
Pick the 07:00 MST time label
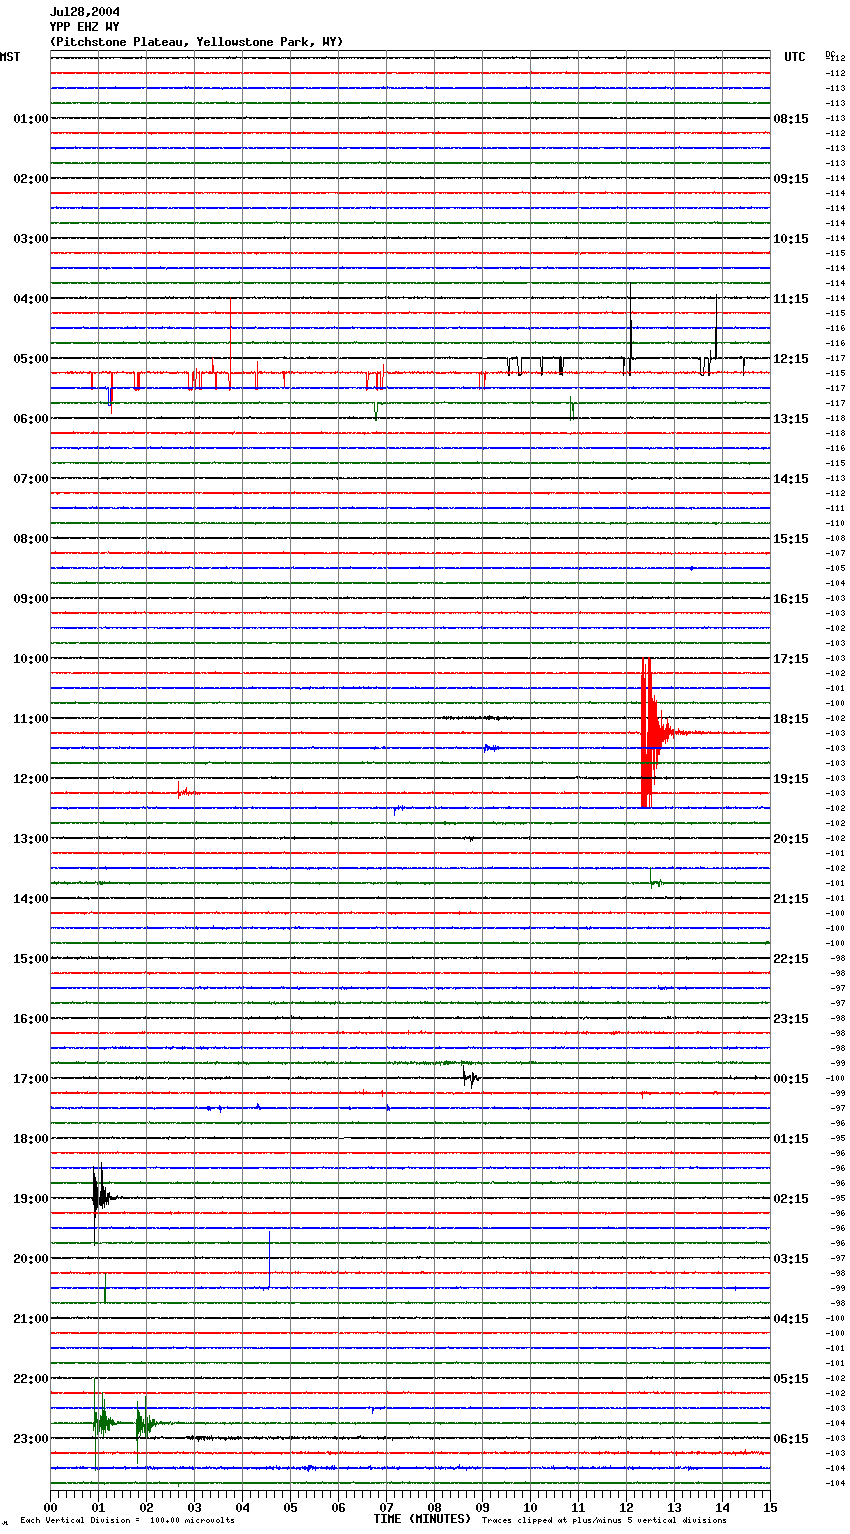(x=30, y=479)
